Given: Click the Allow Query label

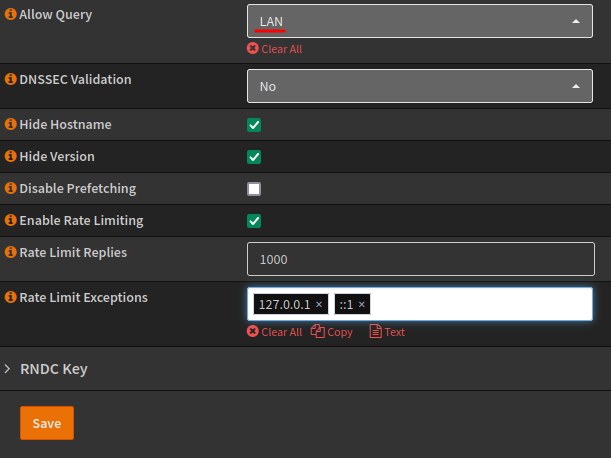Looking at the screenshot, I should (56, 15).
